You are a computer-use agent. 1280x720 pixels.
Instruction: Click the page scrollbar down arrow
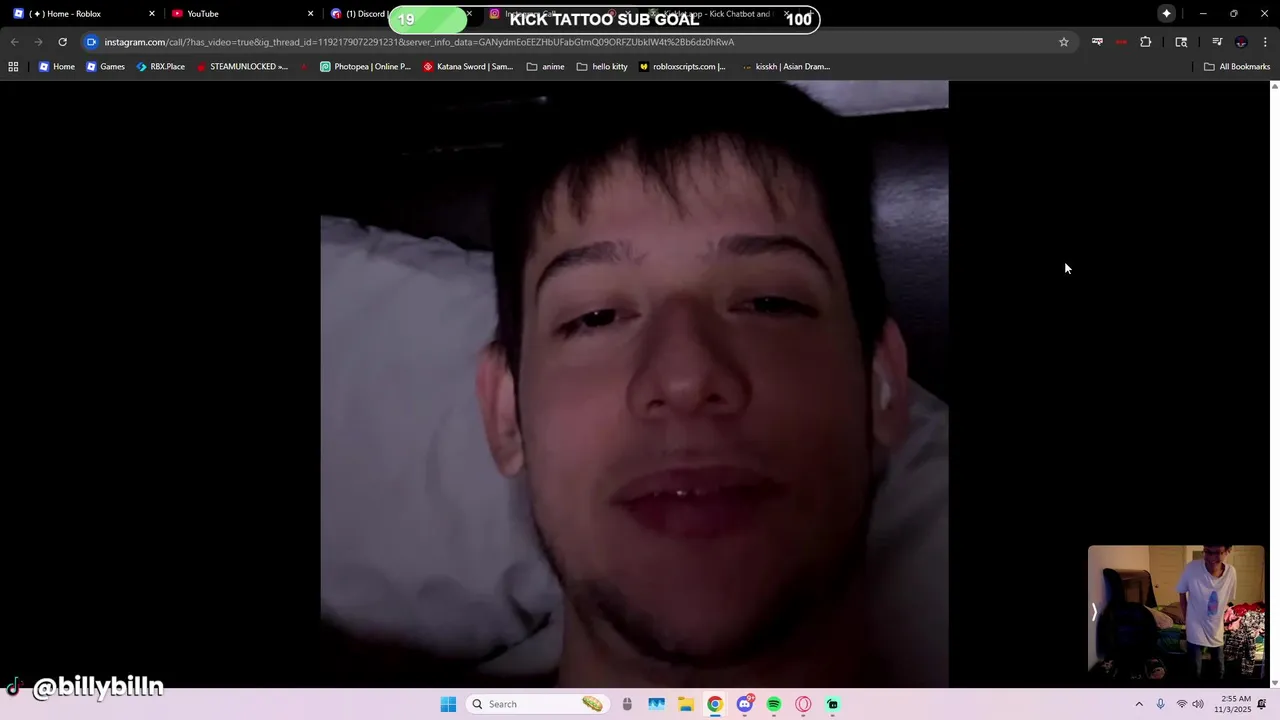(1274, 682)
